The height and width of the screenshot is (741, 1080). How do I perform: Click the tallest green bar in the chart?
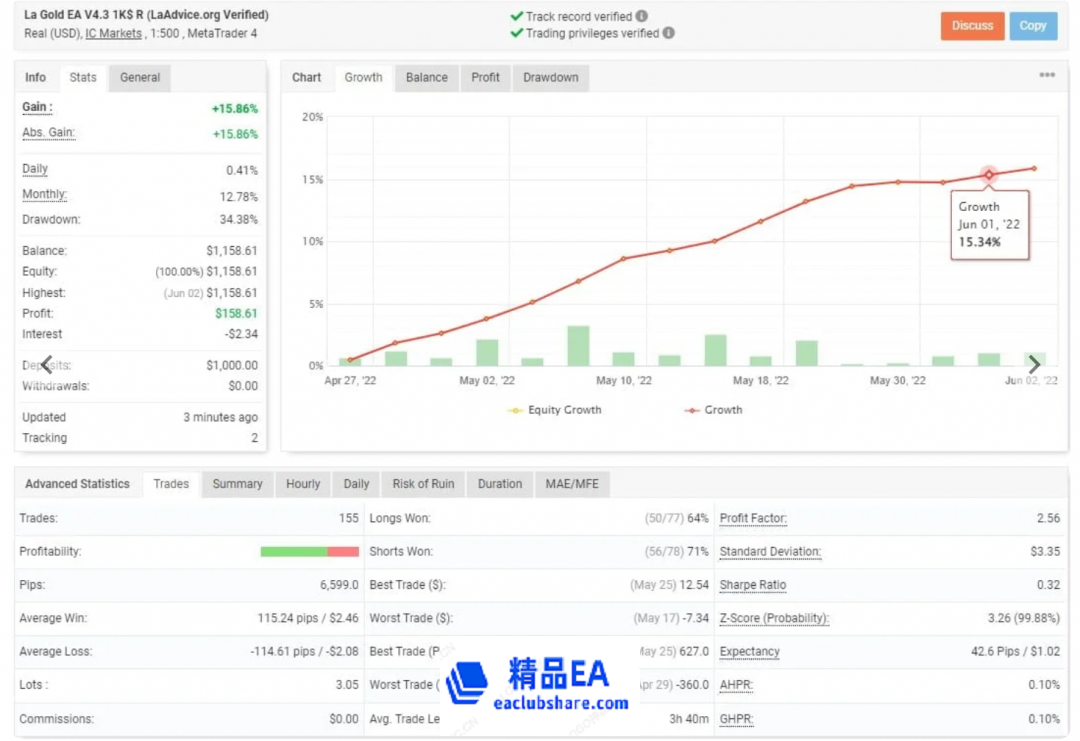[578, 345]
